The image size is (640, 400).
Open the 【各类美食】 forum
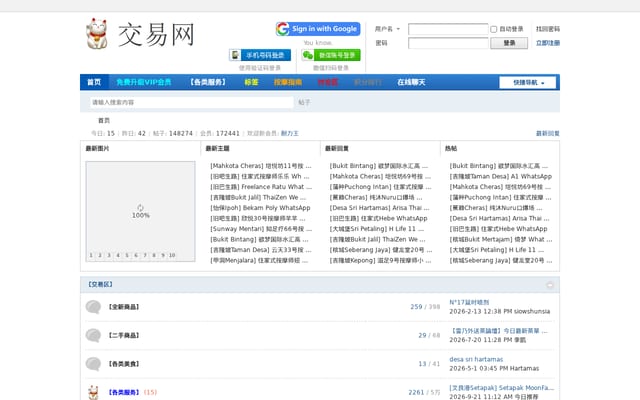click(124, 364)
